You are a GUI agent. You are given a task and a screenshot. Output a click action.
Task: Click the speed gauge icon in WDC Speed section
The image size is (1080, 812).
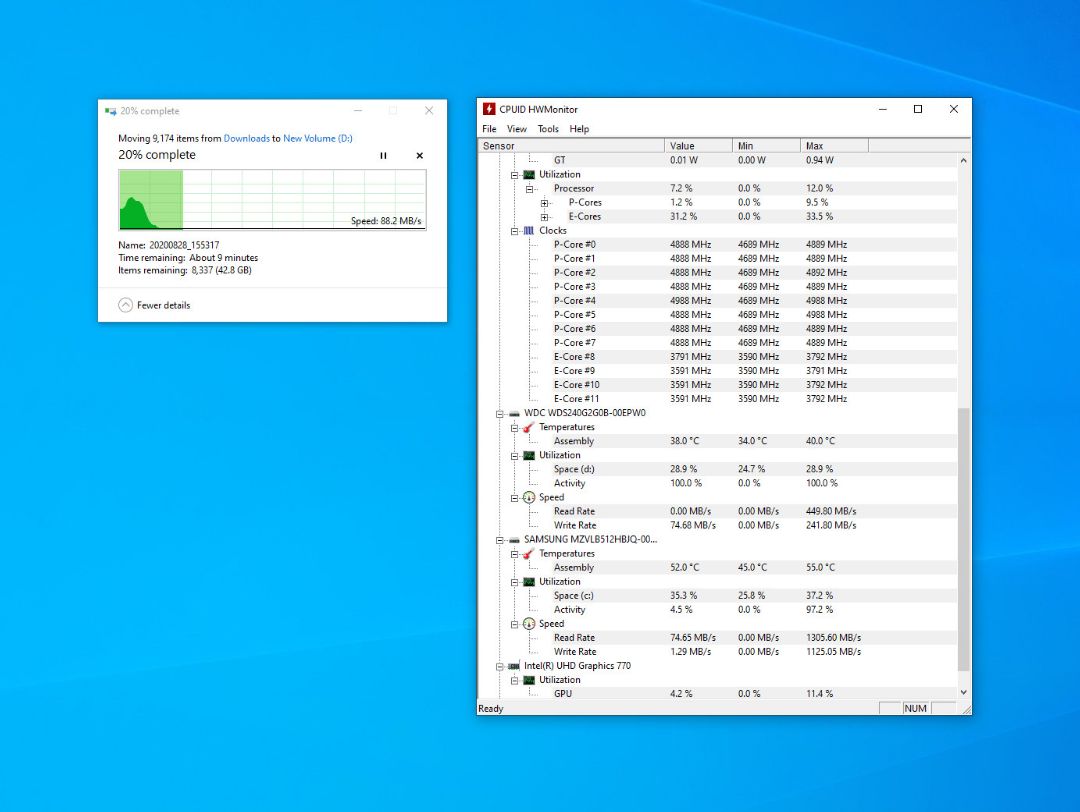(x=528, y=497)
